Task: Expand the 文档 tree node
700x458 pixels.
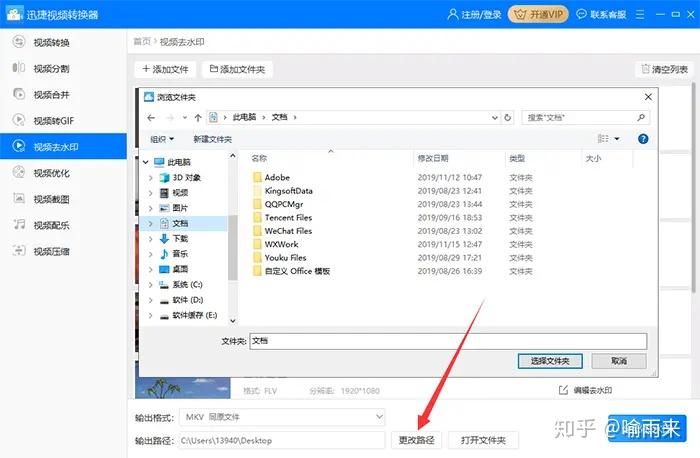Action: (151, 223)
